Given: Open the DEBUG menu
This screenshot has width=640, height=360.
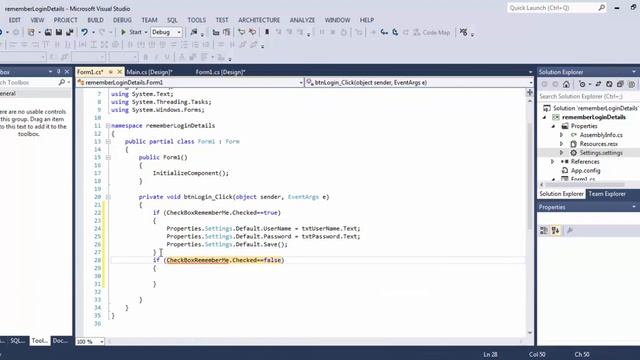Looking at the screenshot, I should 122,20.
